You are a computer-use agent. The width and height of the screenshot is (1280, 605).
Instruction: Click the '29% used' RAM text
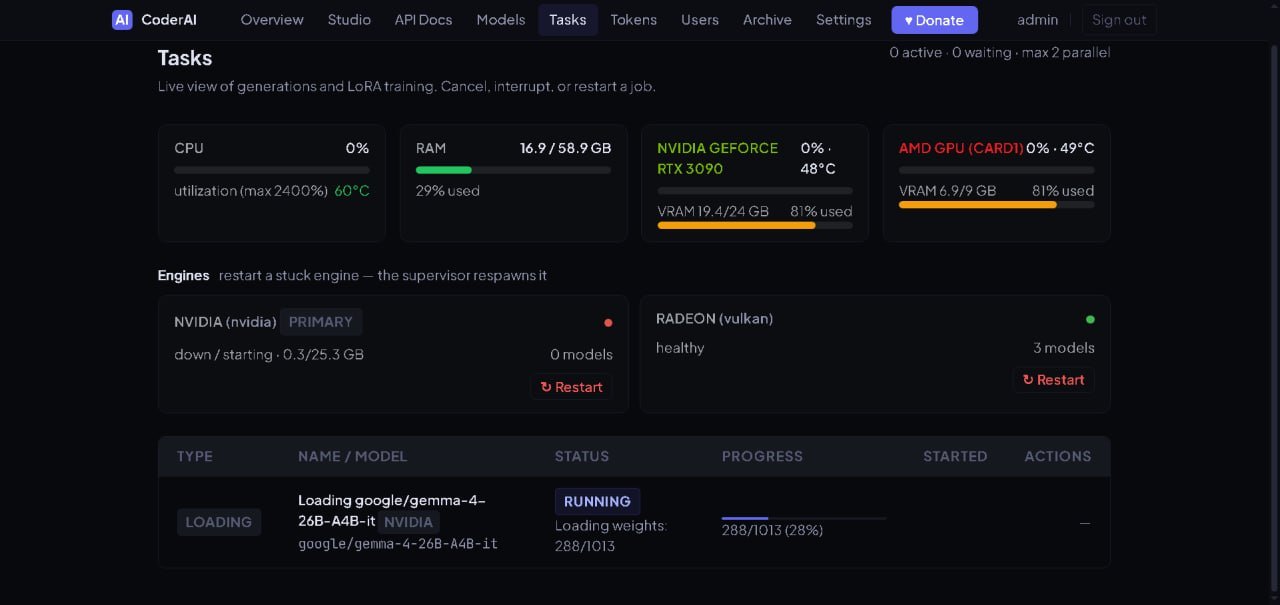pyautogui.click(x=448, y=191)
